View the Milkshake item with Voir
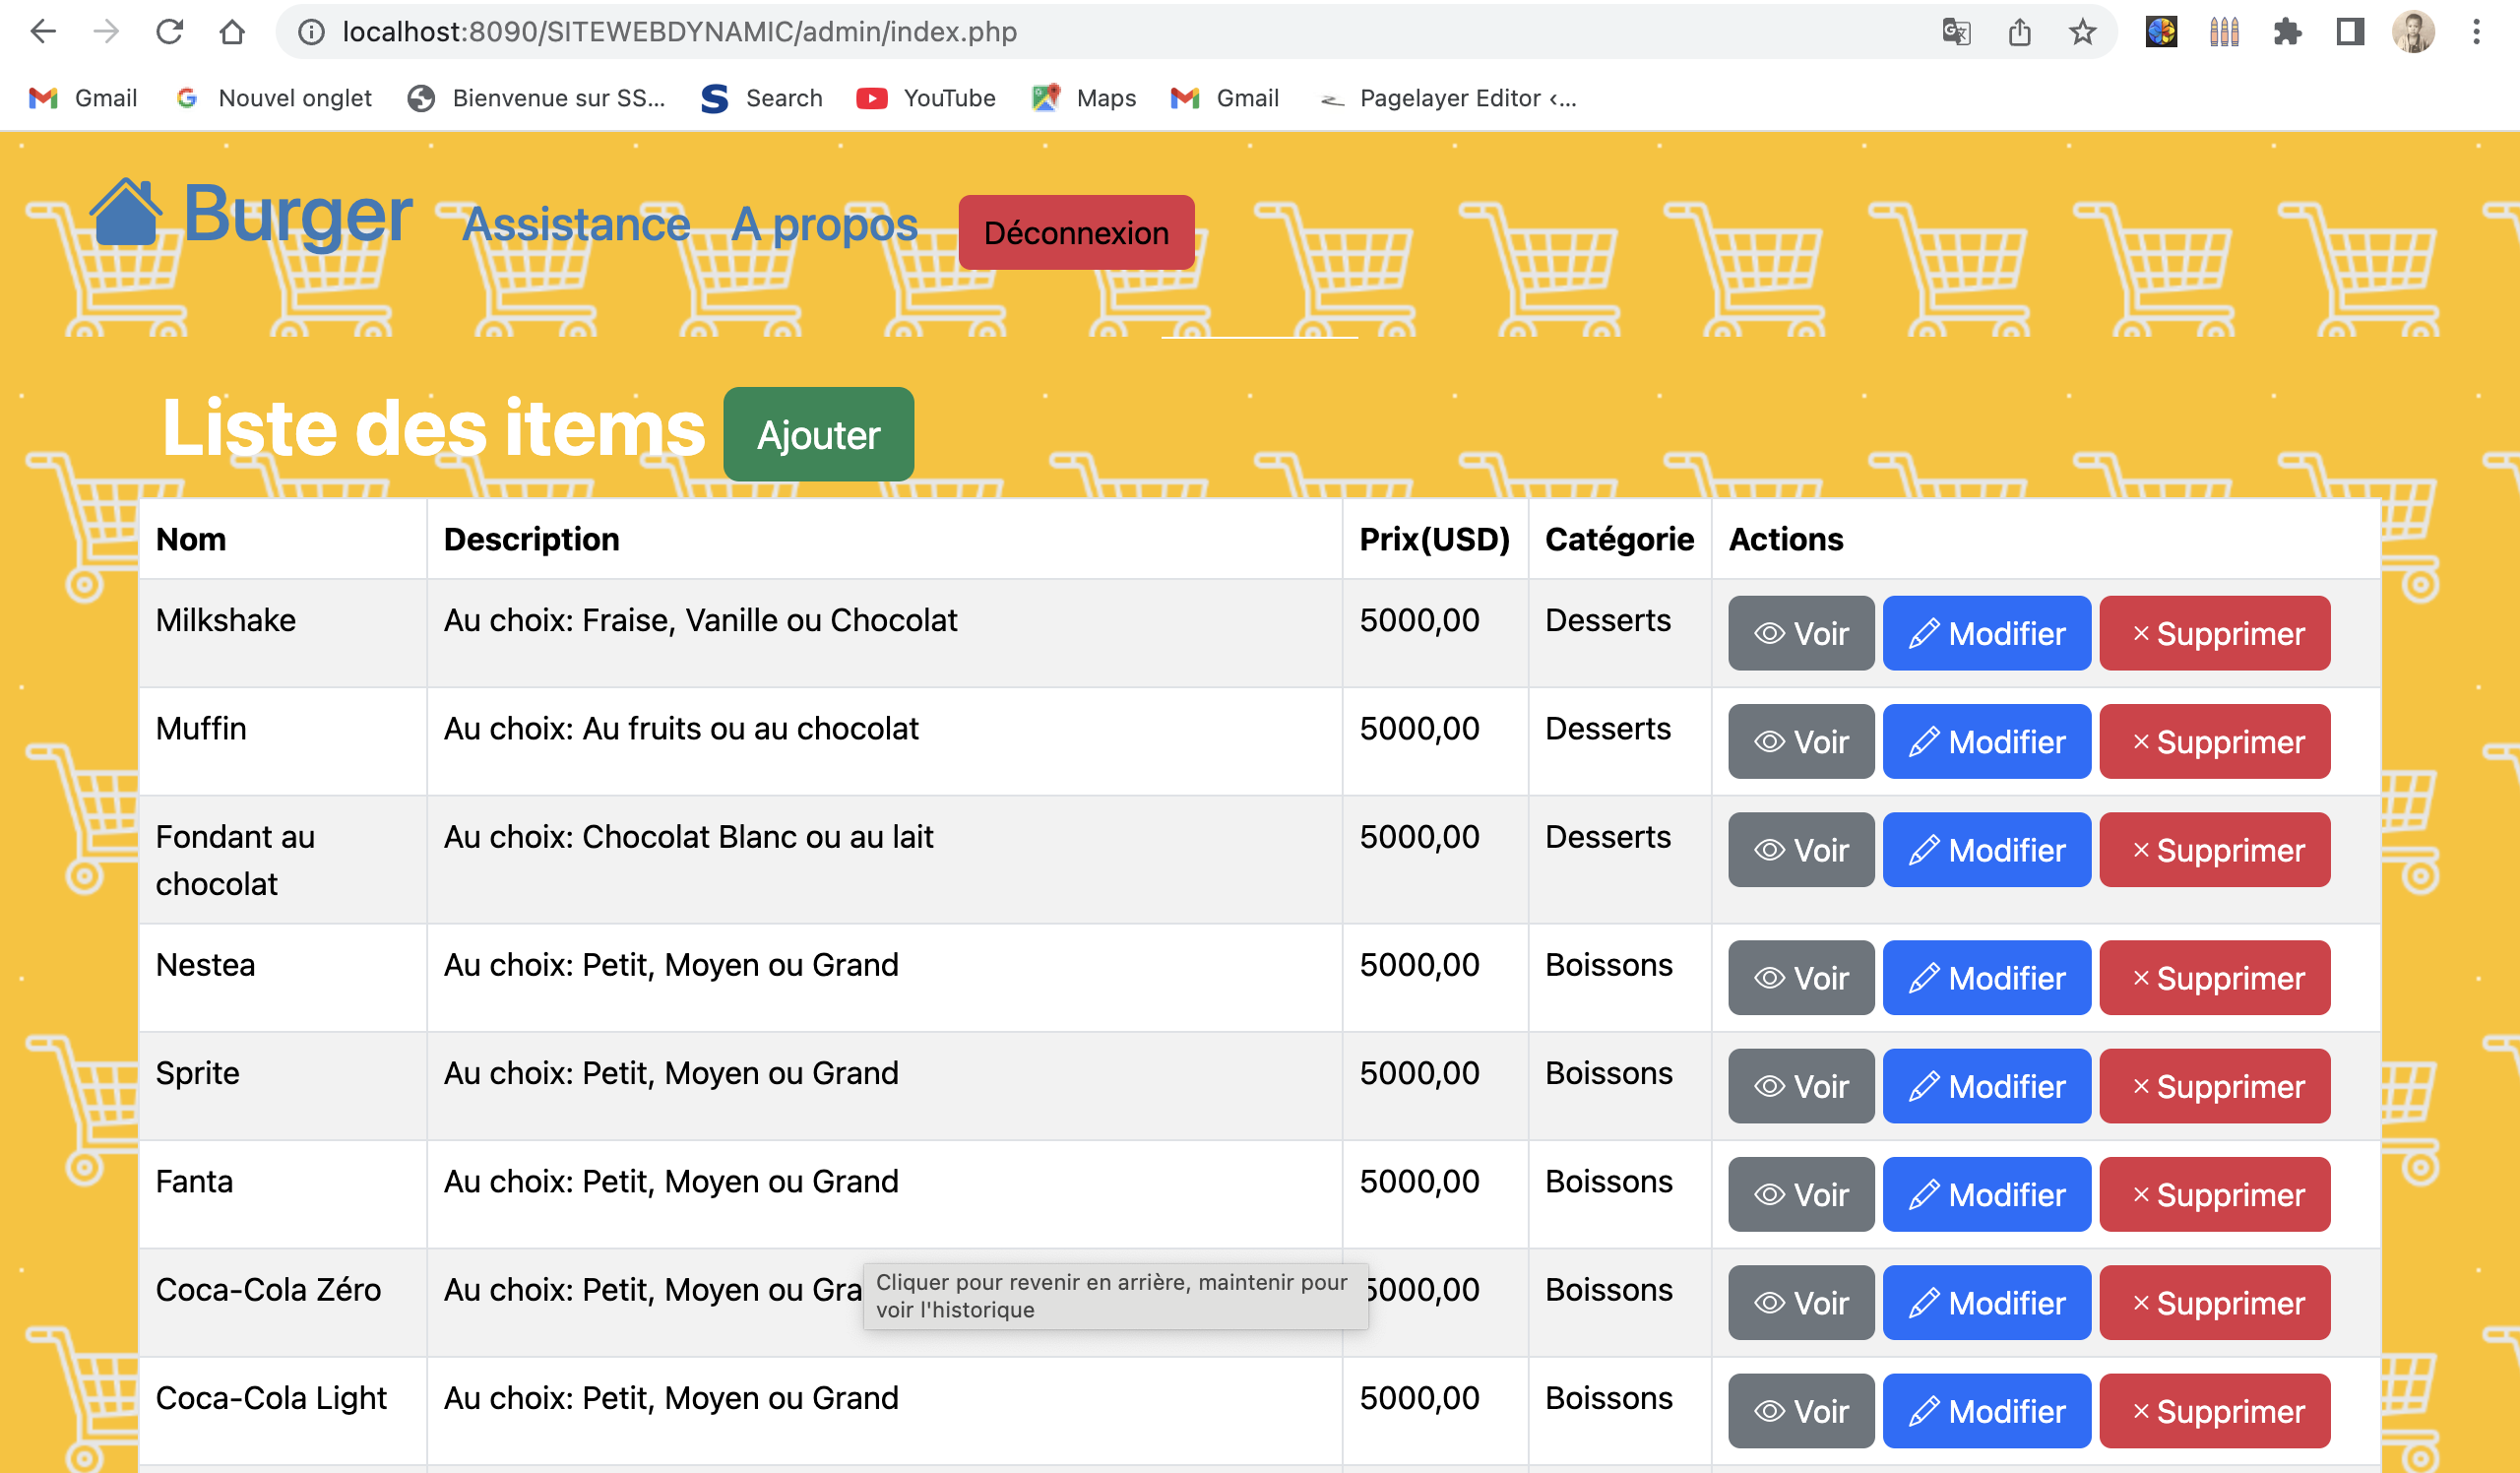2520x1473 pixels. 1801,634
